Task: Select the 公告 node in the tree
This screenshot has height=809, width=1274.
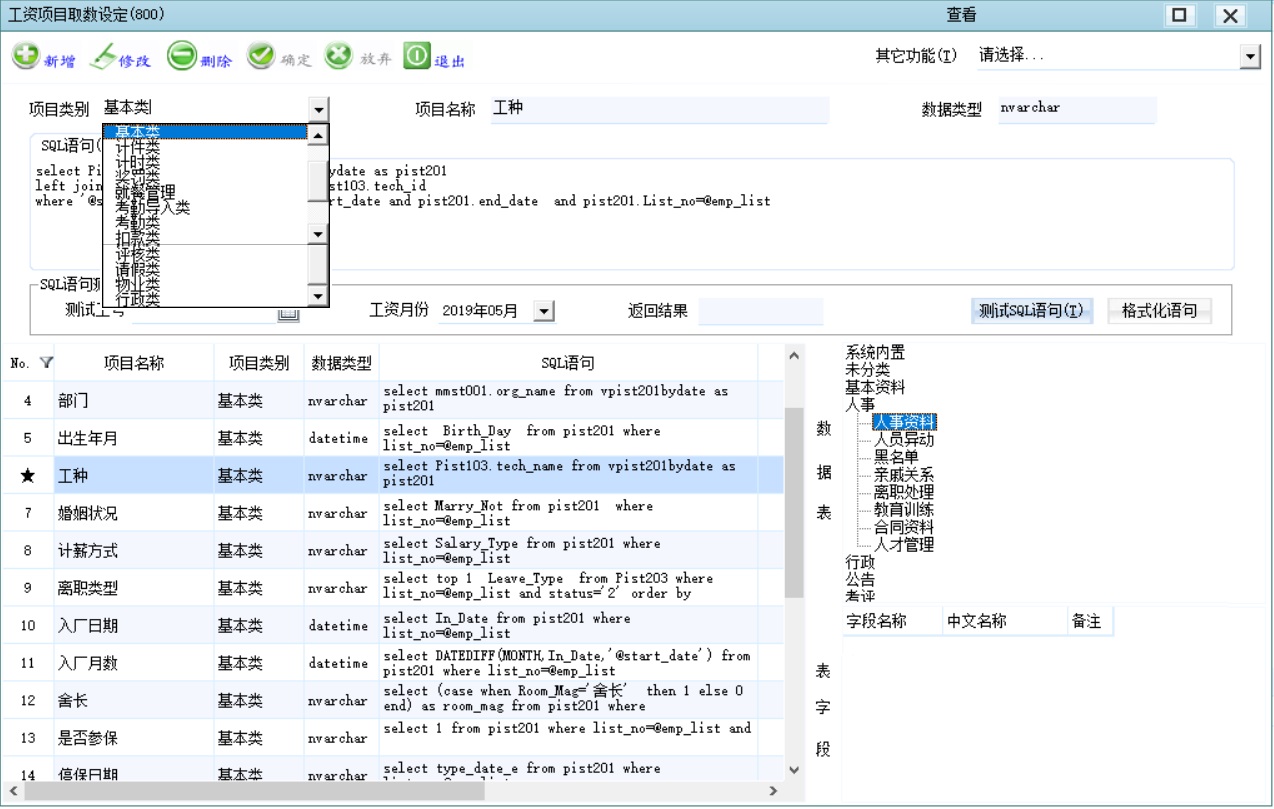Action: tap(860, 579)
